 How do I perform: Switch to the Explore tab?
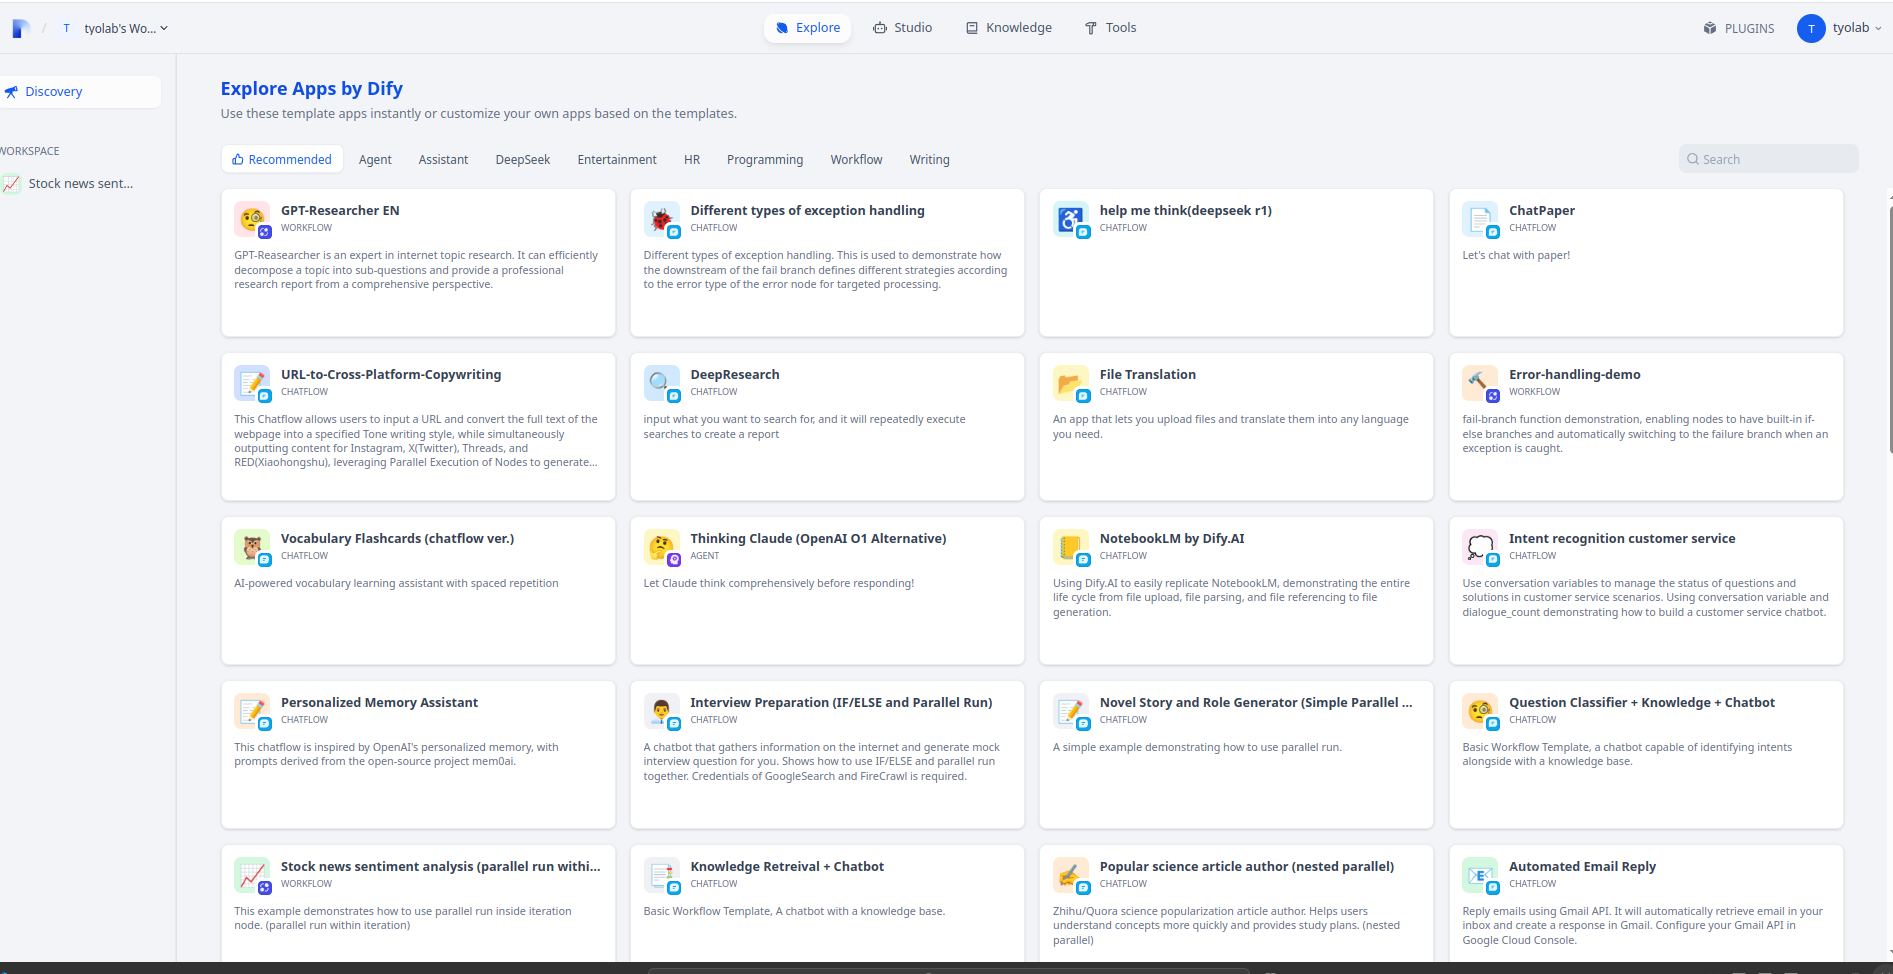coord(808,28)
